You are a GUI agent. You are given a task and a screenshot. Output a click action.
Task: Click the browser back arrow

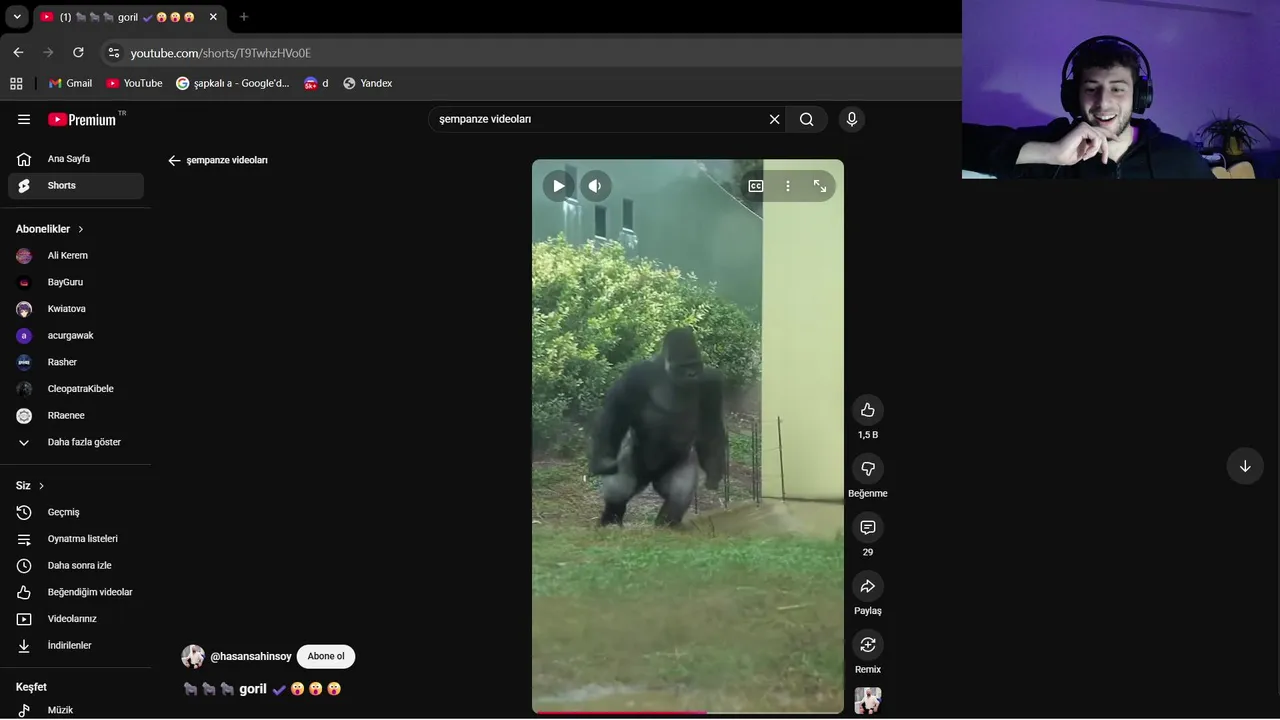click(18, 53)
